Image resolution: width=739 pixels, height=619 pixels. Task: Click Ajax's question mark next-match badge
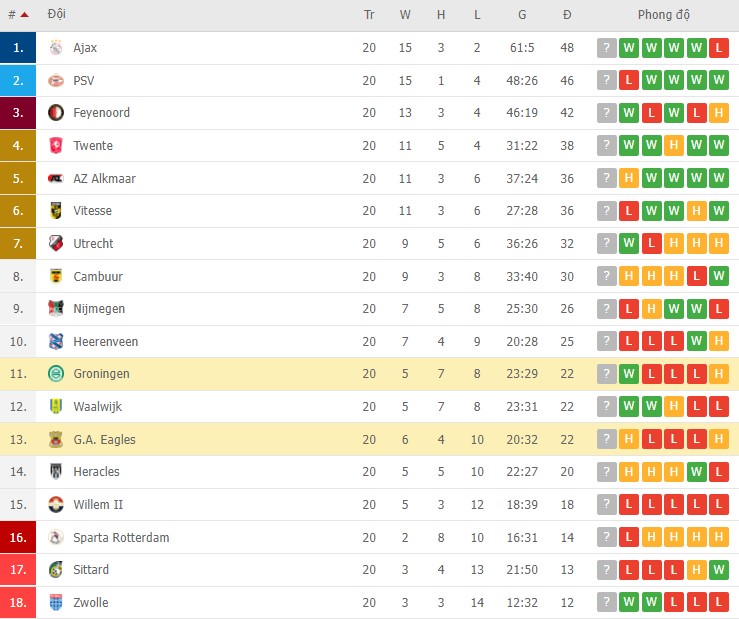point(606,48)
